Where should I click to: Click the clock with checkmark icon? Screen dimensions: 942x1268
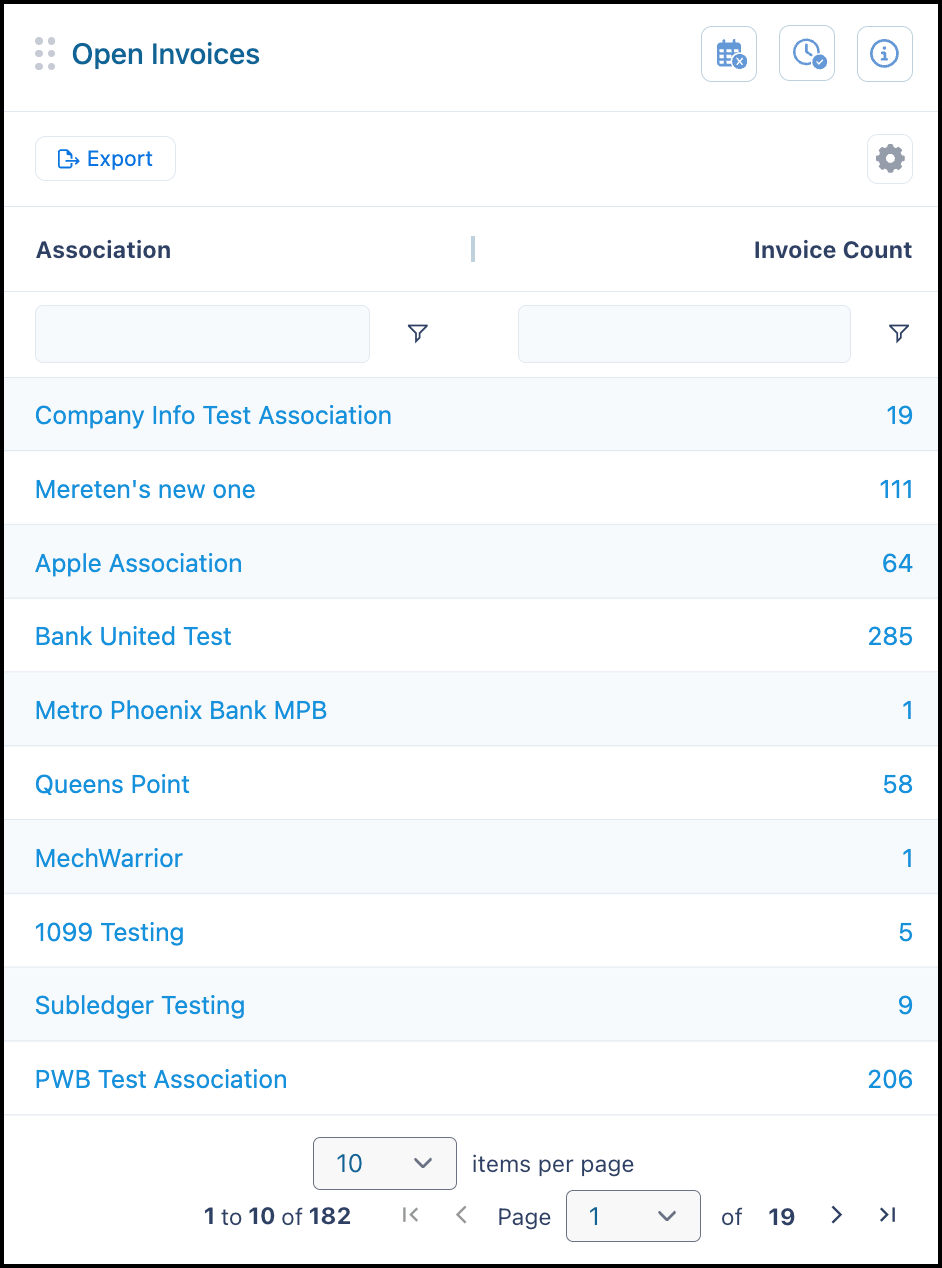coord(807,54)
